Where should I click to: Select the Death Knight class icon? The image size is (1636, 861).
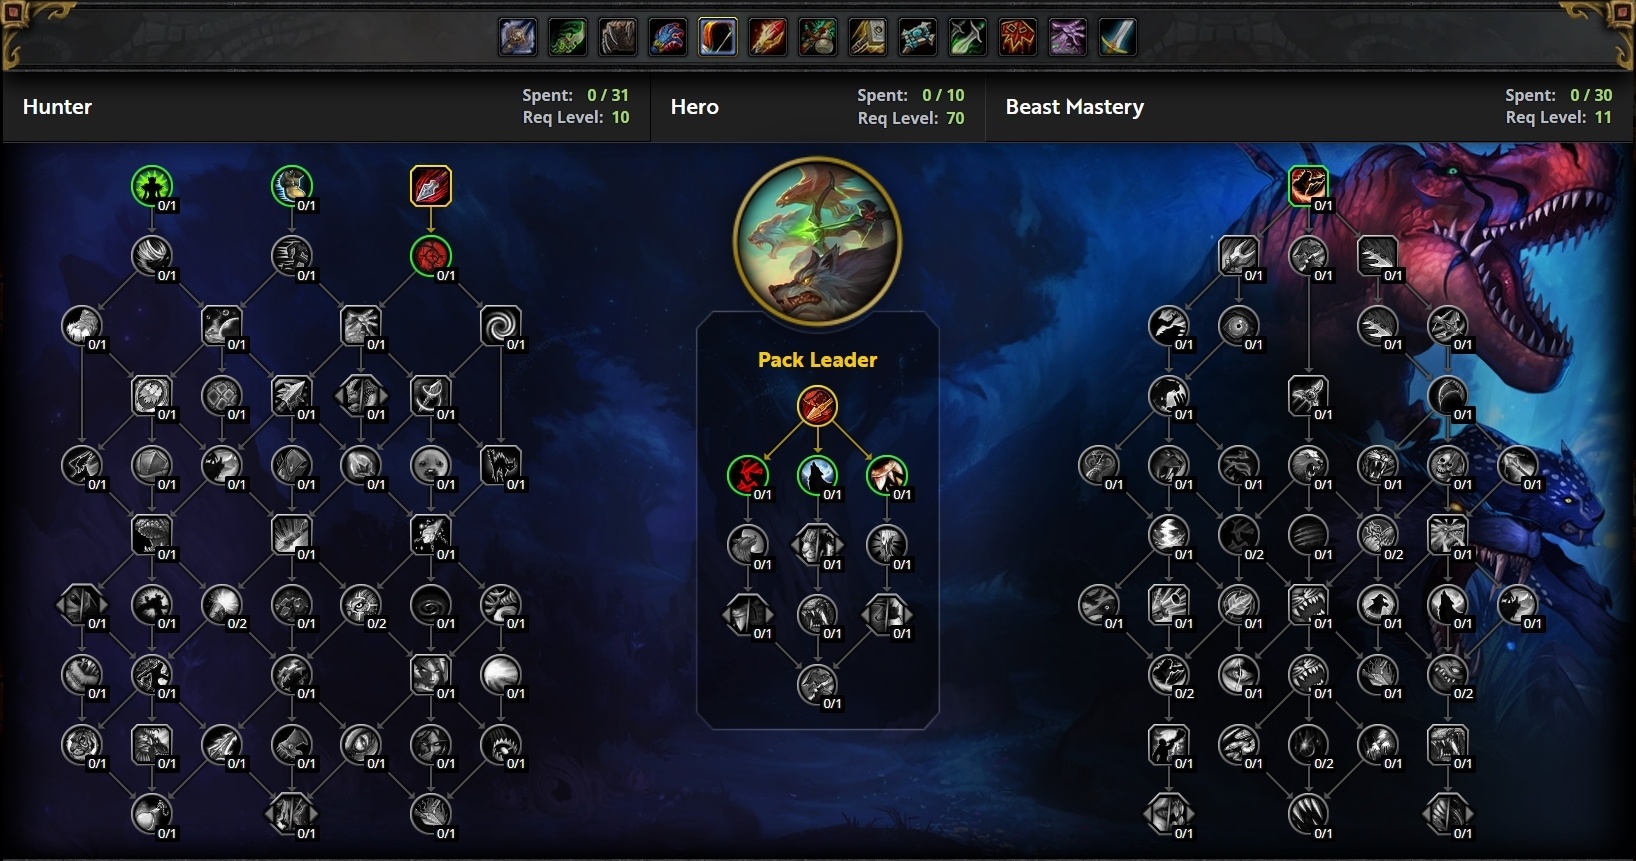(x=518, y=38)
